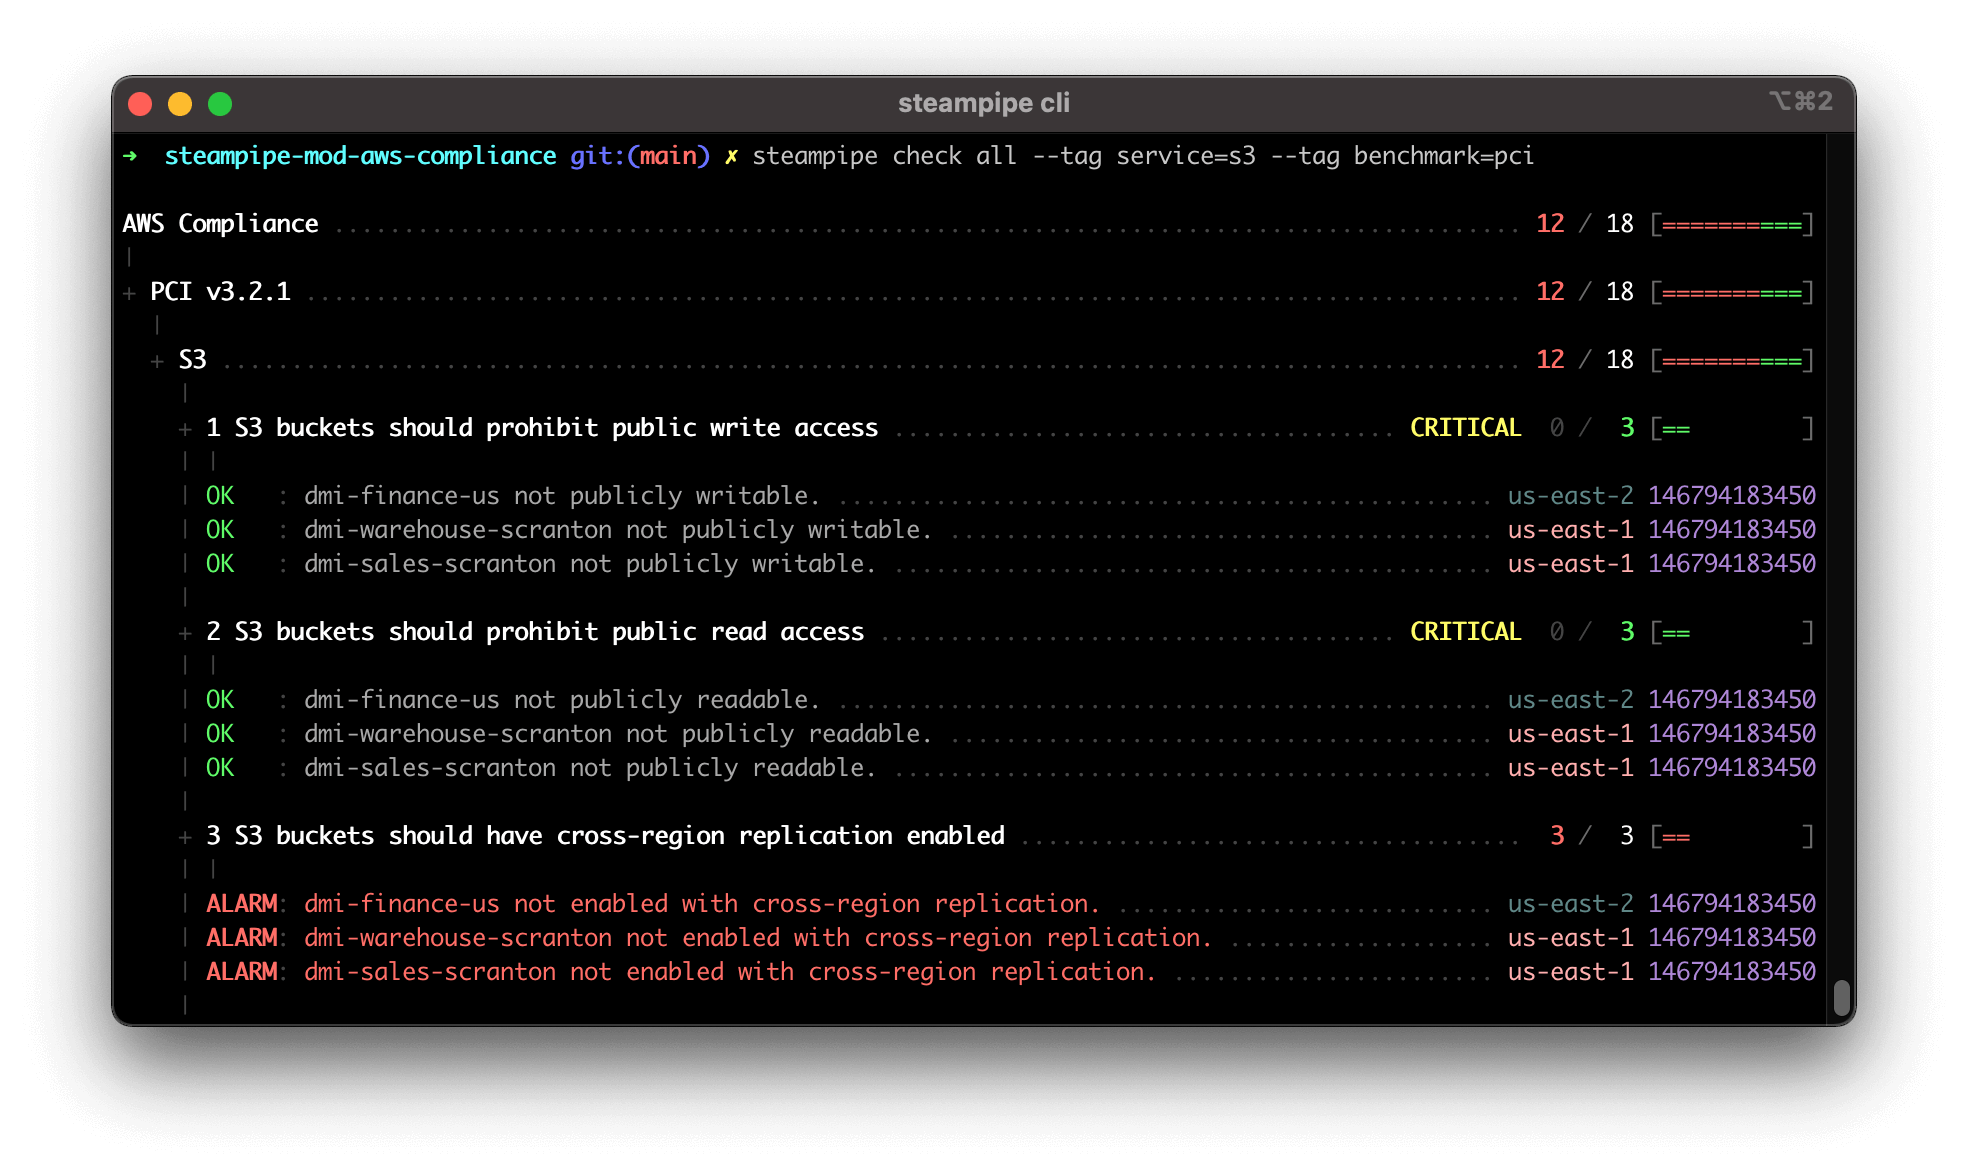
Task: Click dmi-sales-scranton not publicly writable line
Action: click(x=590, y=564)
